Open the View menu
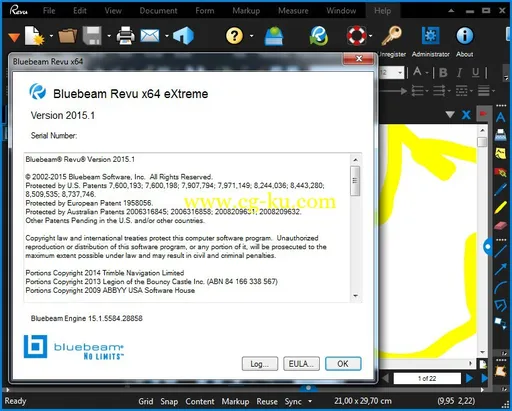Screen dimensions: 512x411 pos(113,11)
